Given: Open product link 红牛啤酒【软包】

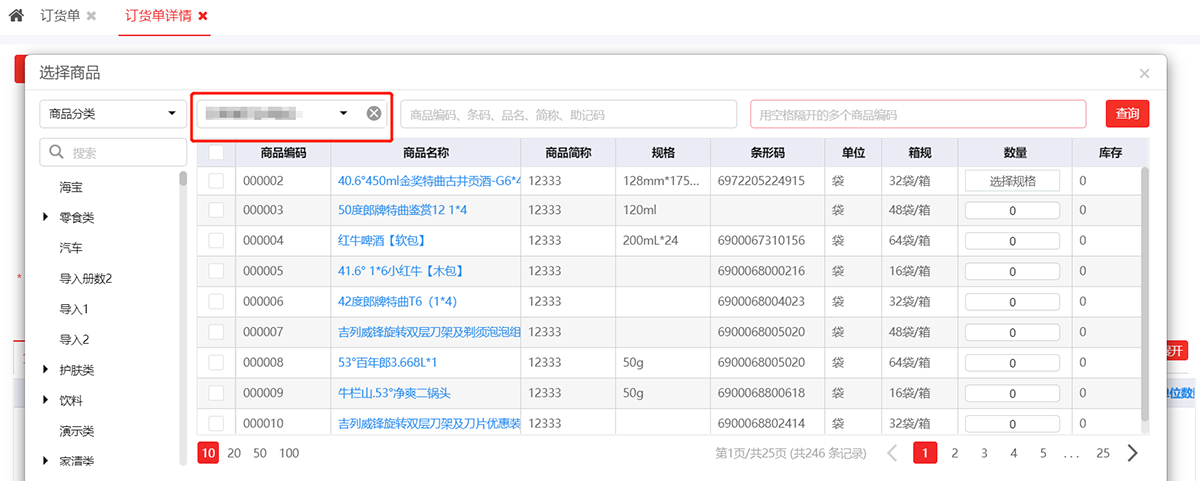Looking at the screenshot, I should 383,241.
